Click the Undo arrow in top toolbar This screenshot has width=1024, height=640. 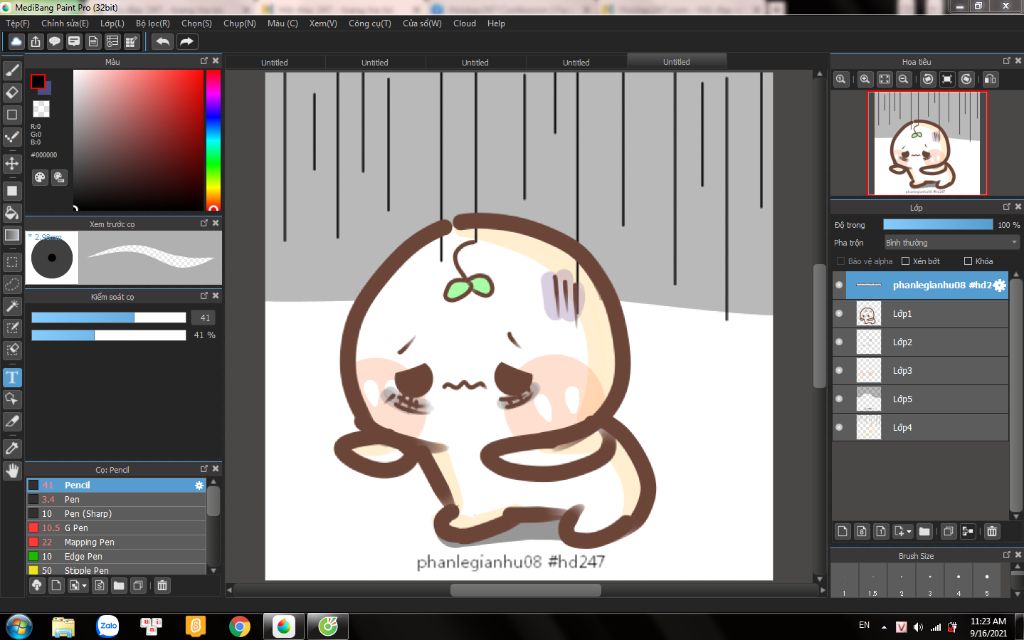[162, 42]
